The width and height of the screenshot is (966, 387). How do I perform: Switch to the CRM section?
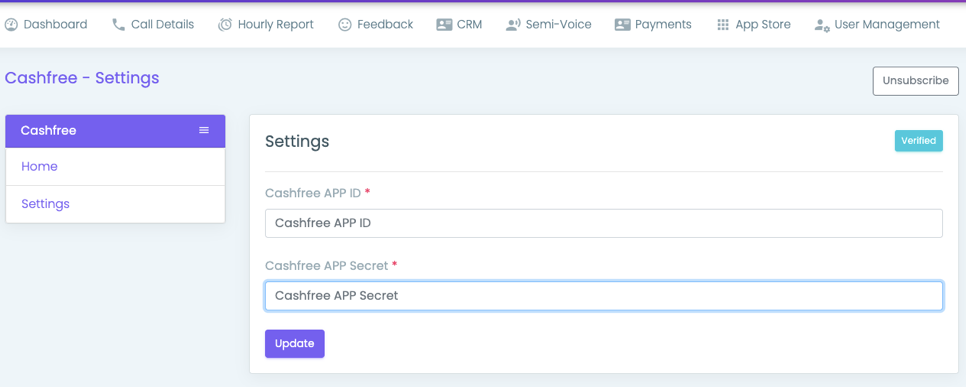(459, 25)
